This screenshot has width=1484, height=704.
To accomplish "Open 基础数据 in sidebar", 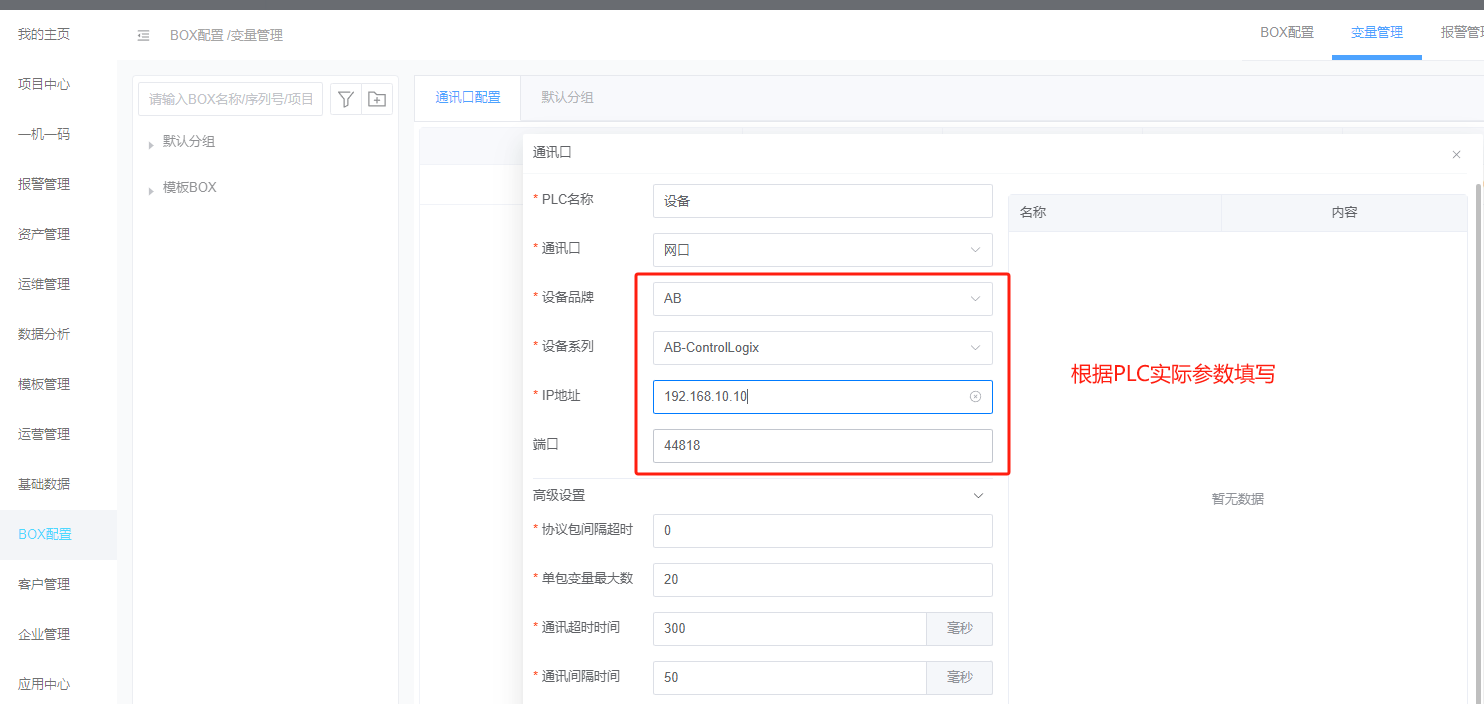I will [x=44, y=484].
